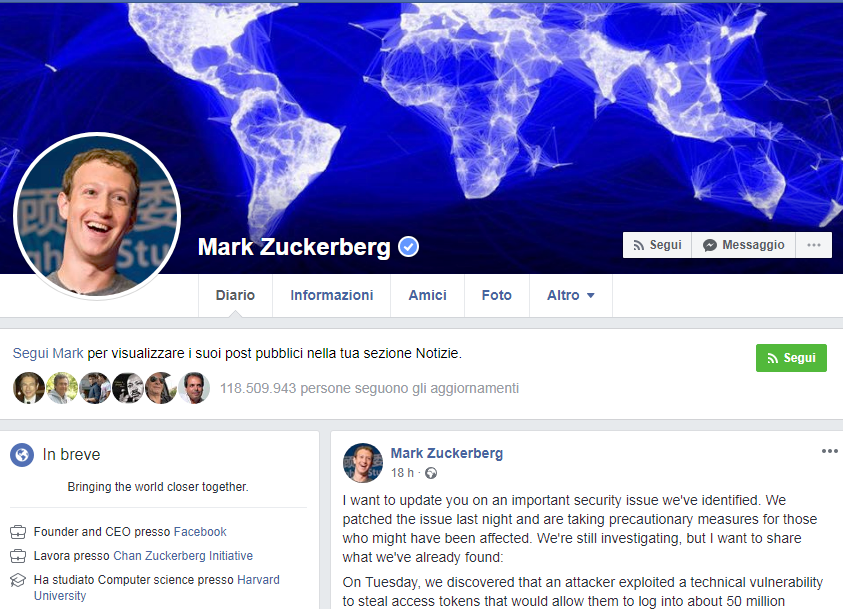The image size is (843, 609).
Task: Open the post options three-dots menu
Action: 830,451
